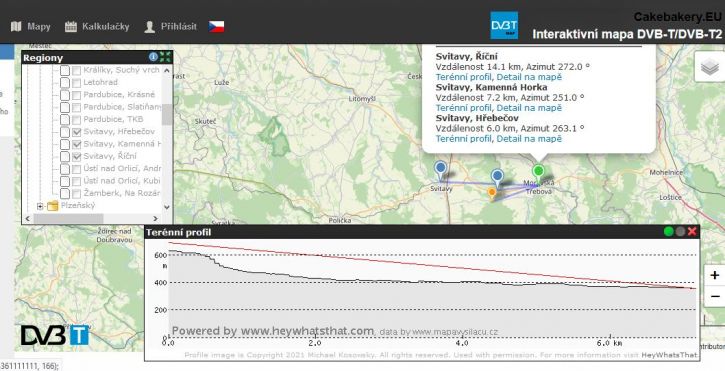Open the Mapy menu

click(31, 27)
